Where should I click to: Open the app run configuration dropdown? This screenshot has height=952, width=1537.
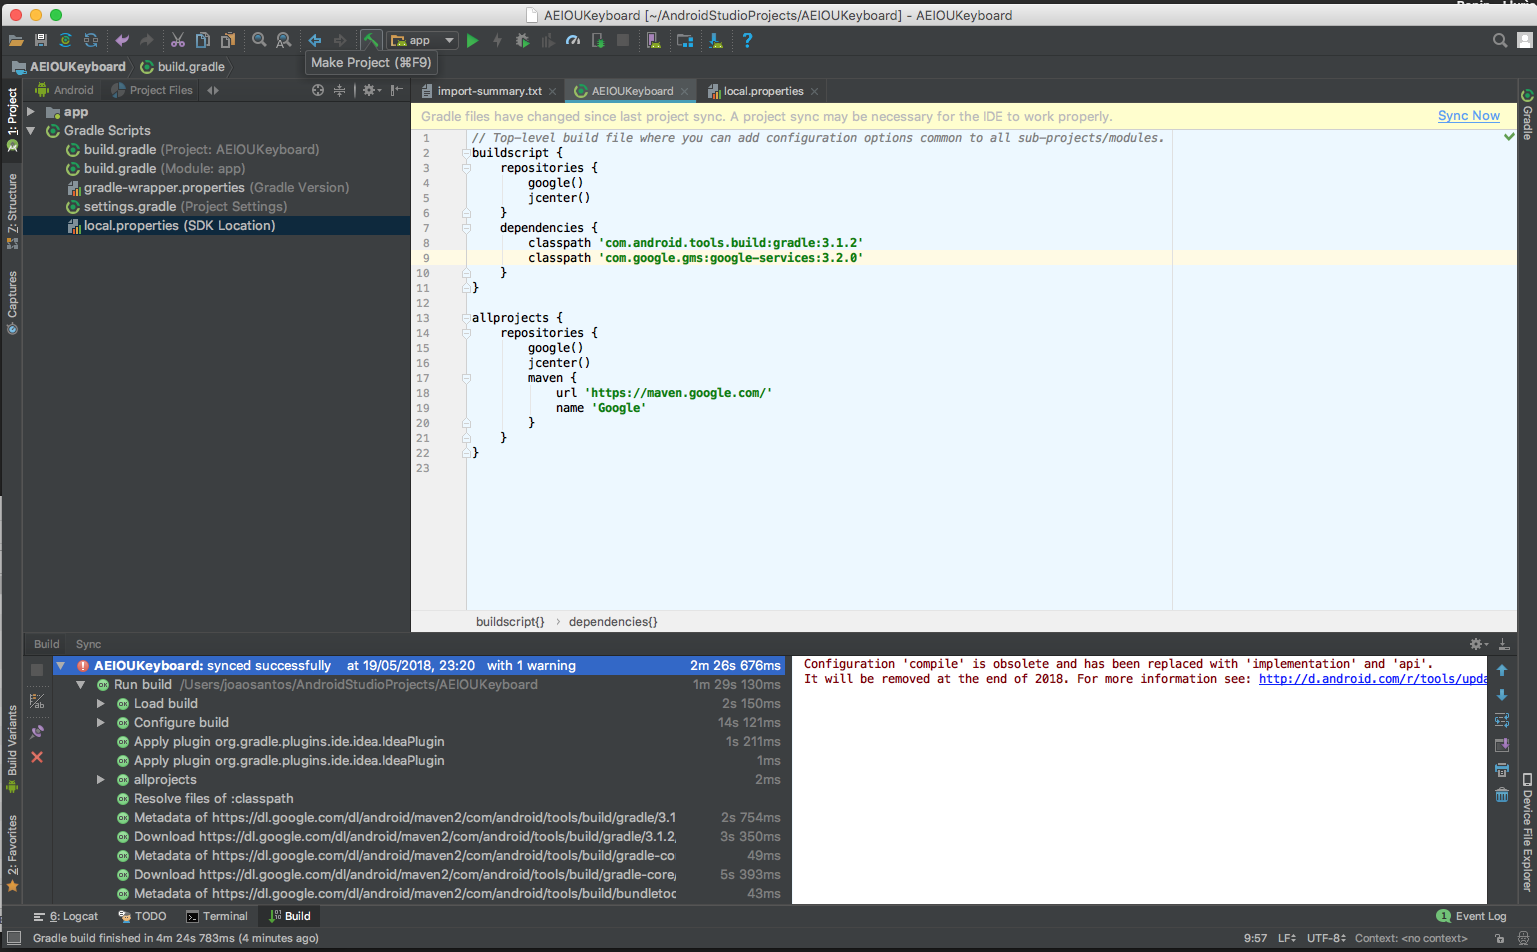pos(423,40)
